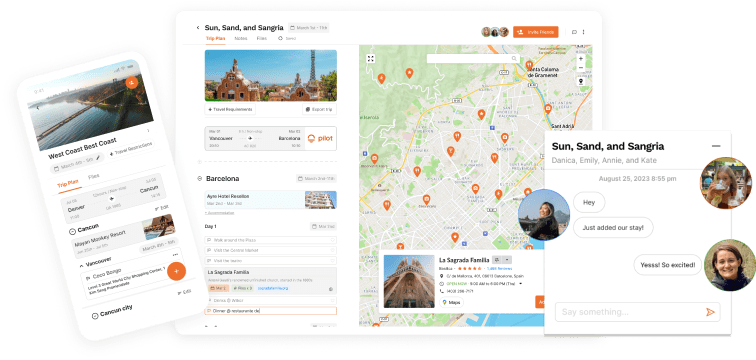
Task: Open the Ayre Hotel Rosellon accommodation card
Action: (x=271, y=200)
